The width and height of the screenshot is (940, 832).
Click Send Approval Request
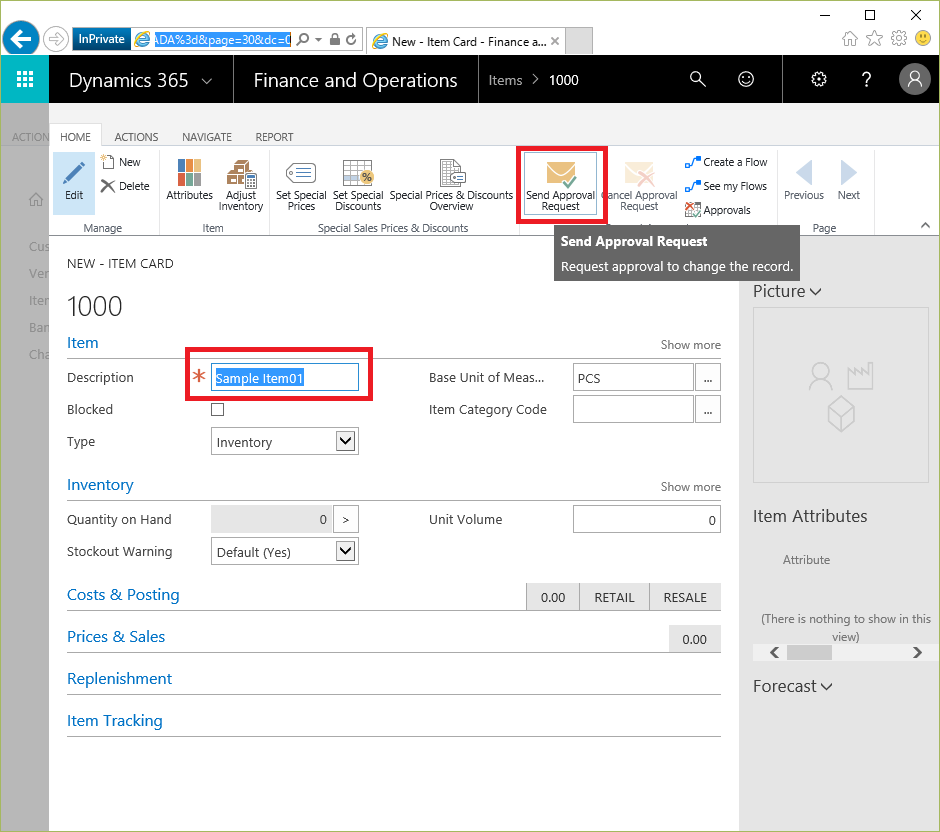[561, 183]
